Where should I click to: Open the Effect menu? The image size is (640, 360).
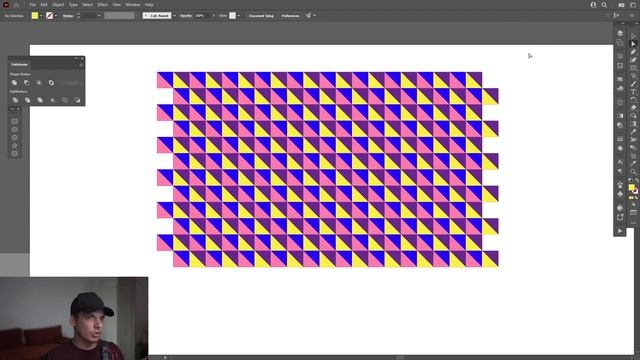(102, 5)
